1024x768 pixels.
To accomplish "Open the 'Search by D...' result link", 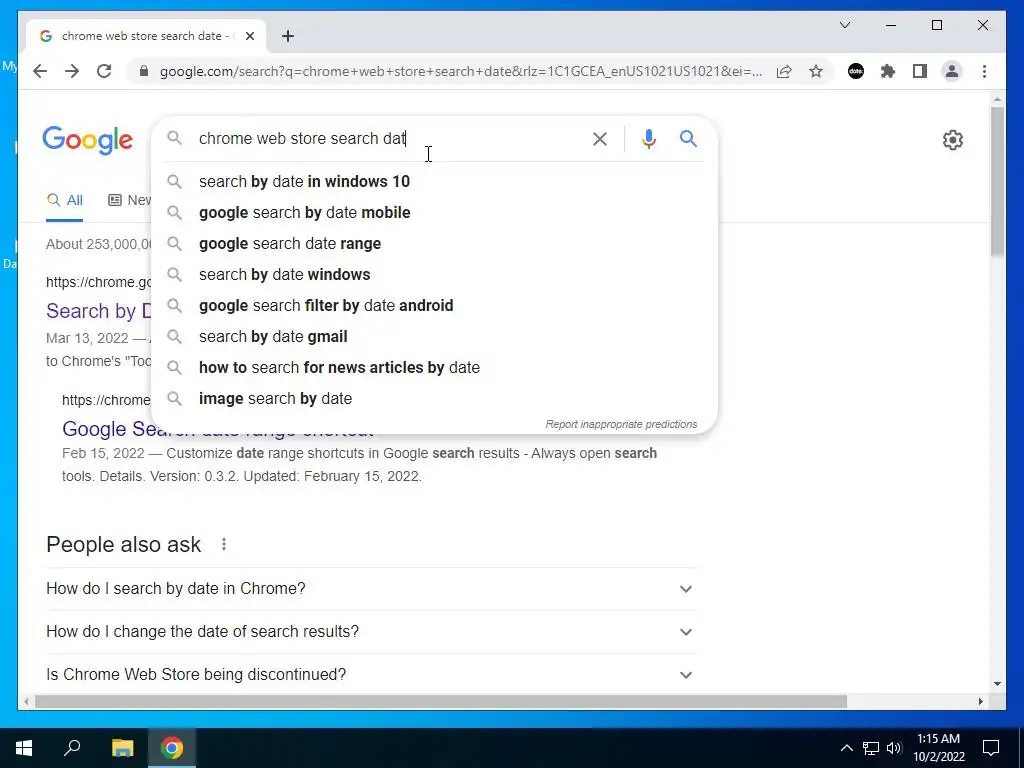I will 98,311.
